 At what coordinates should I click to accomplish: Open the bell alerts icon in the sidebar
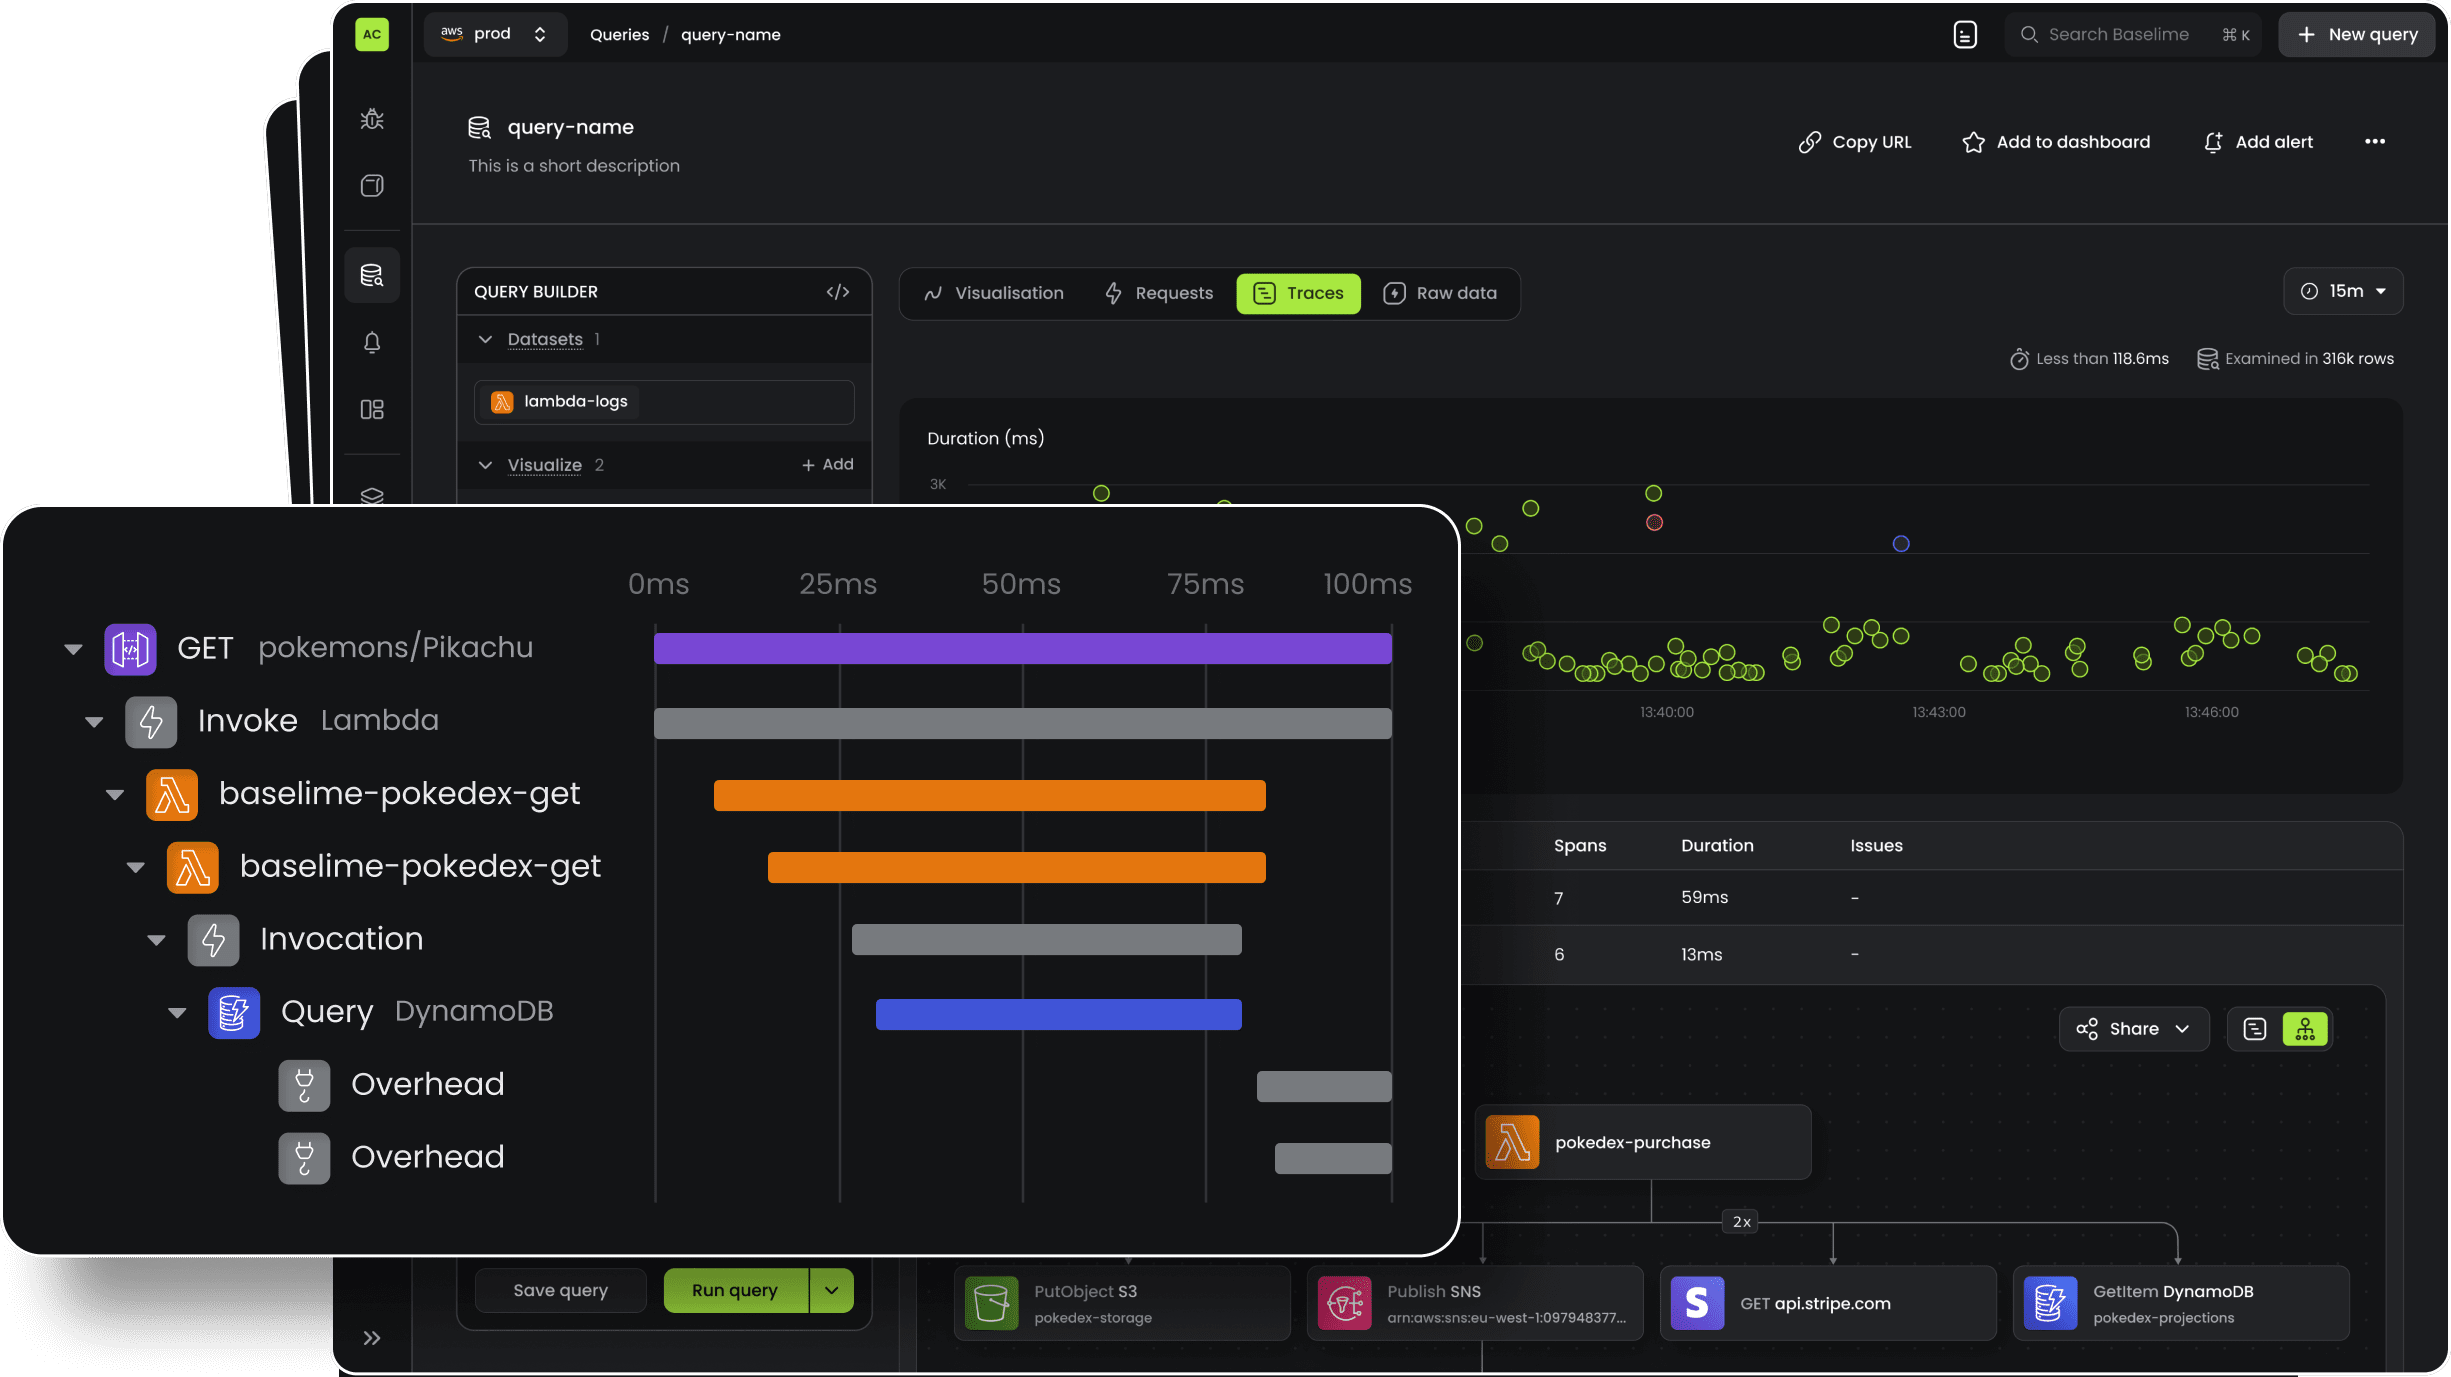click(x=372, y=342)
